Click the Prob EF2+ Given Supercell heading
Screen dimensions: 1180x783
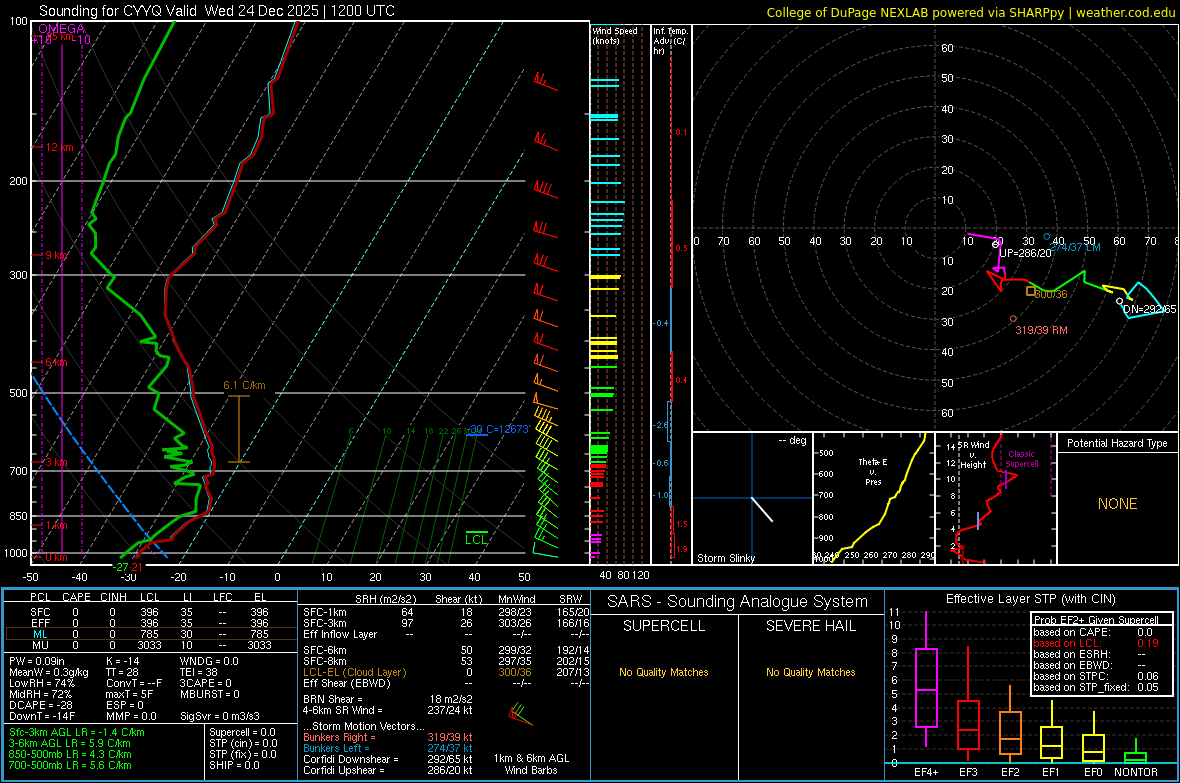1096,620
